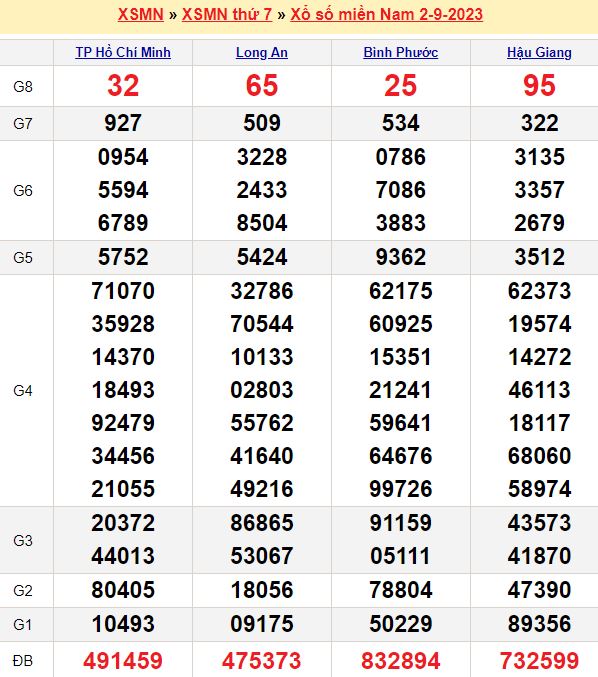Screen dimensions: 598x677
Task: Select G4 number 58974
Action: (x=539, y=489)
